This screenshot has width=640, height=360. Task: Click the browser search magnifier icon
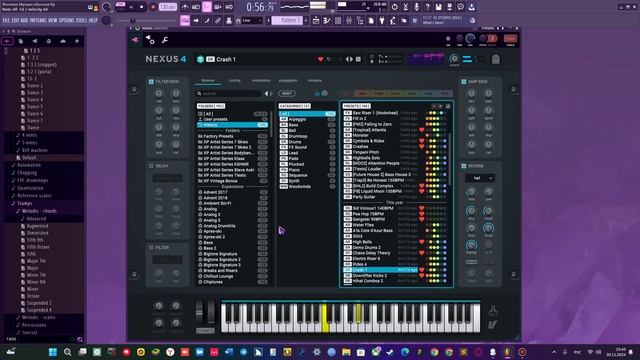[80, 339]
